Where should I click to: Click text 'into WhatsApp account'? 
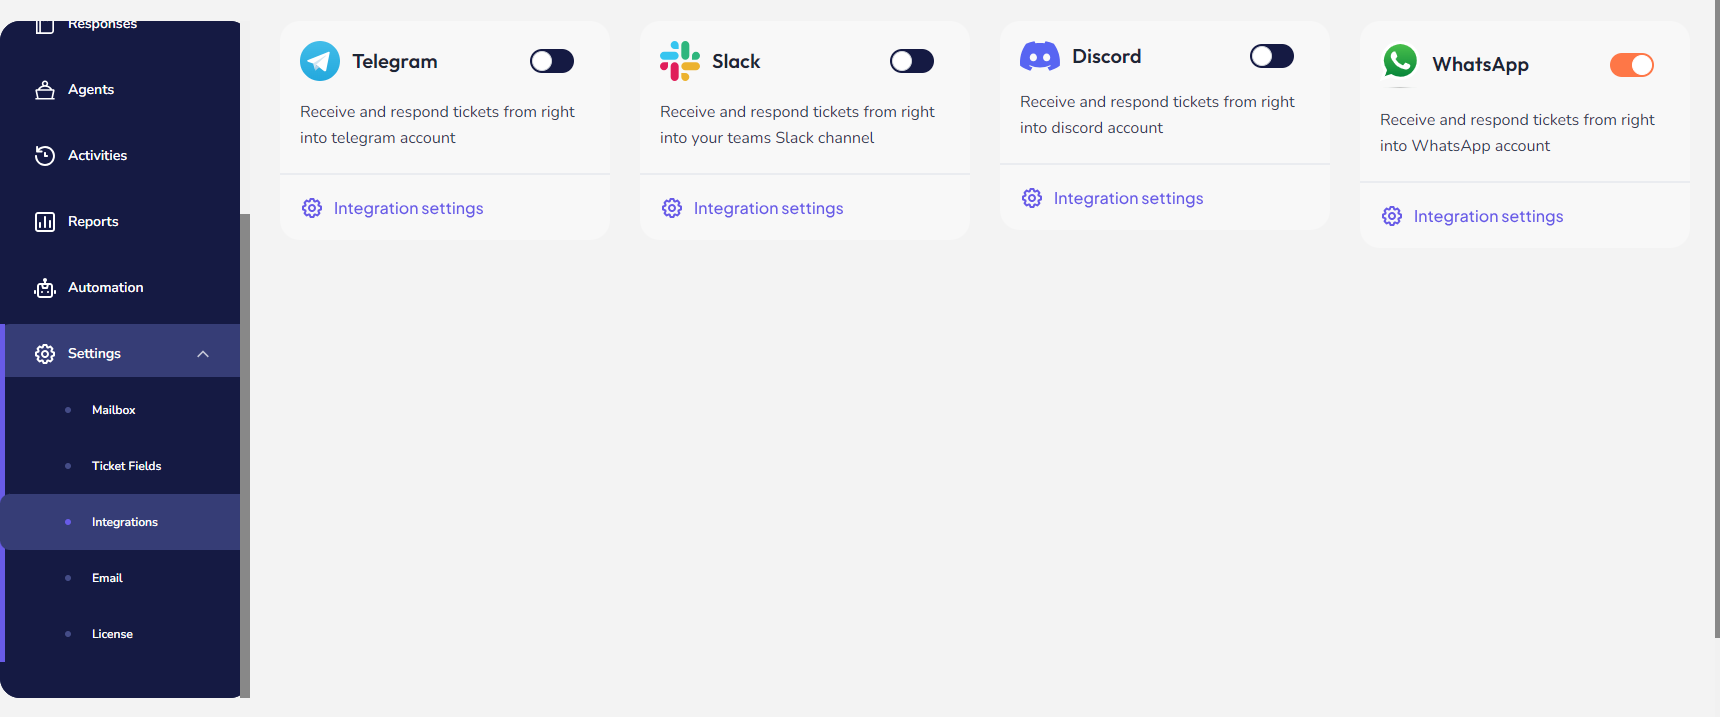(x=1465, y=146)
